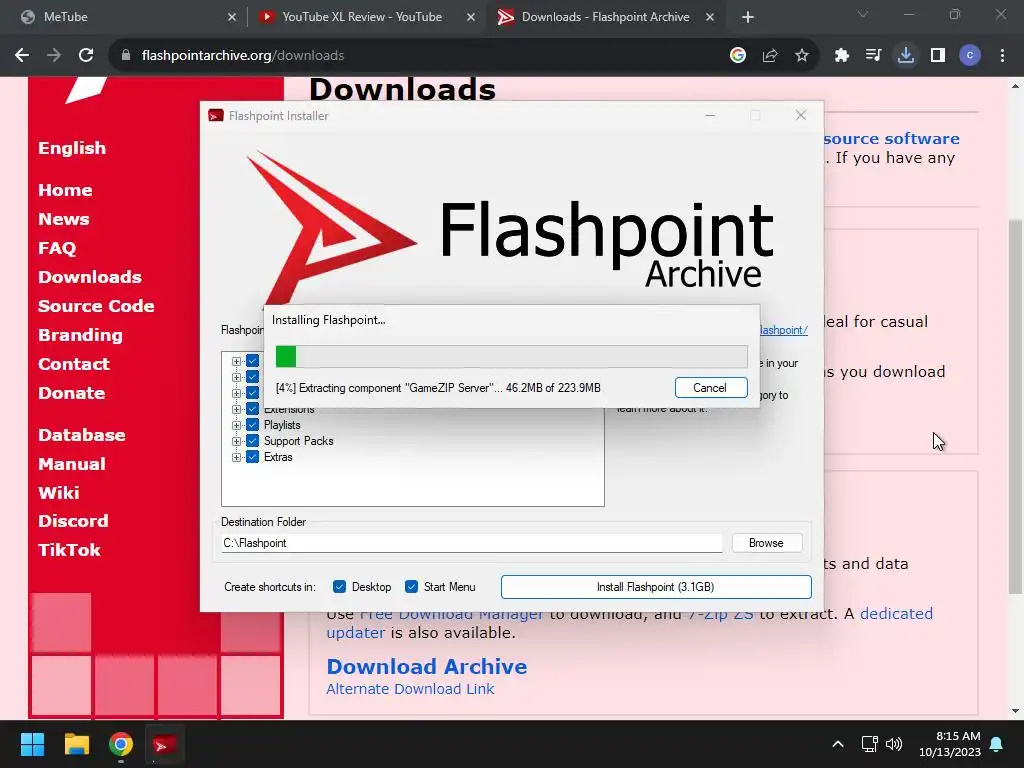Click the Destination Folder path field

pos(472,543)
